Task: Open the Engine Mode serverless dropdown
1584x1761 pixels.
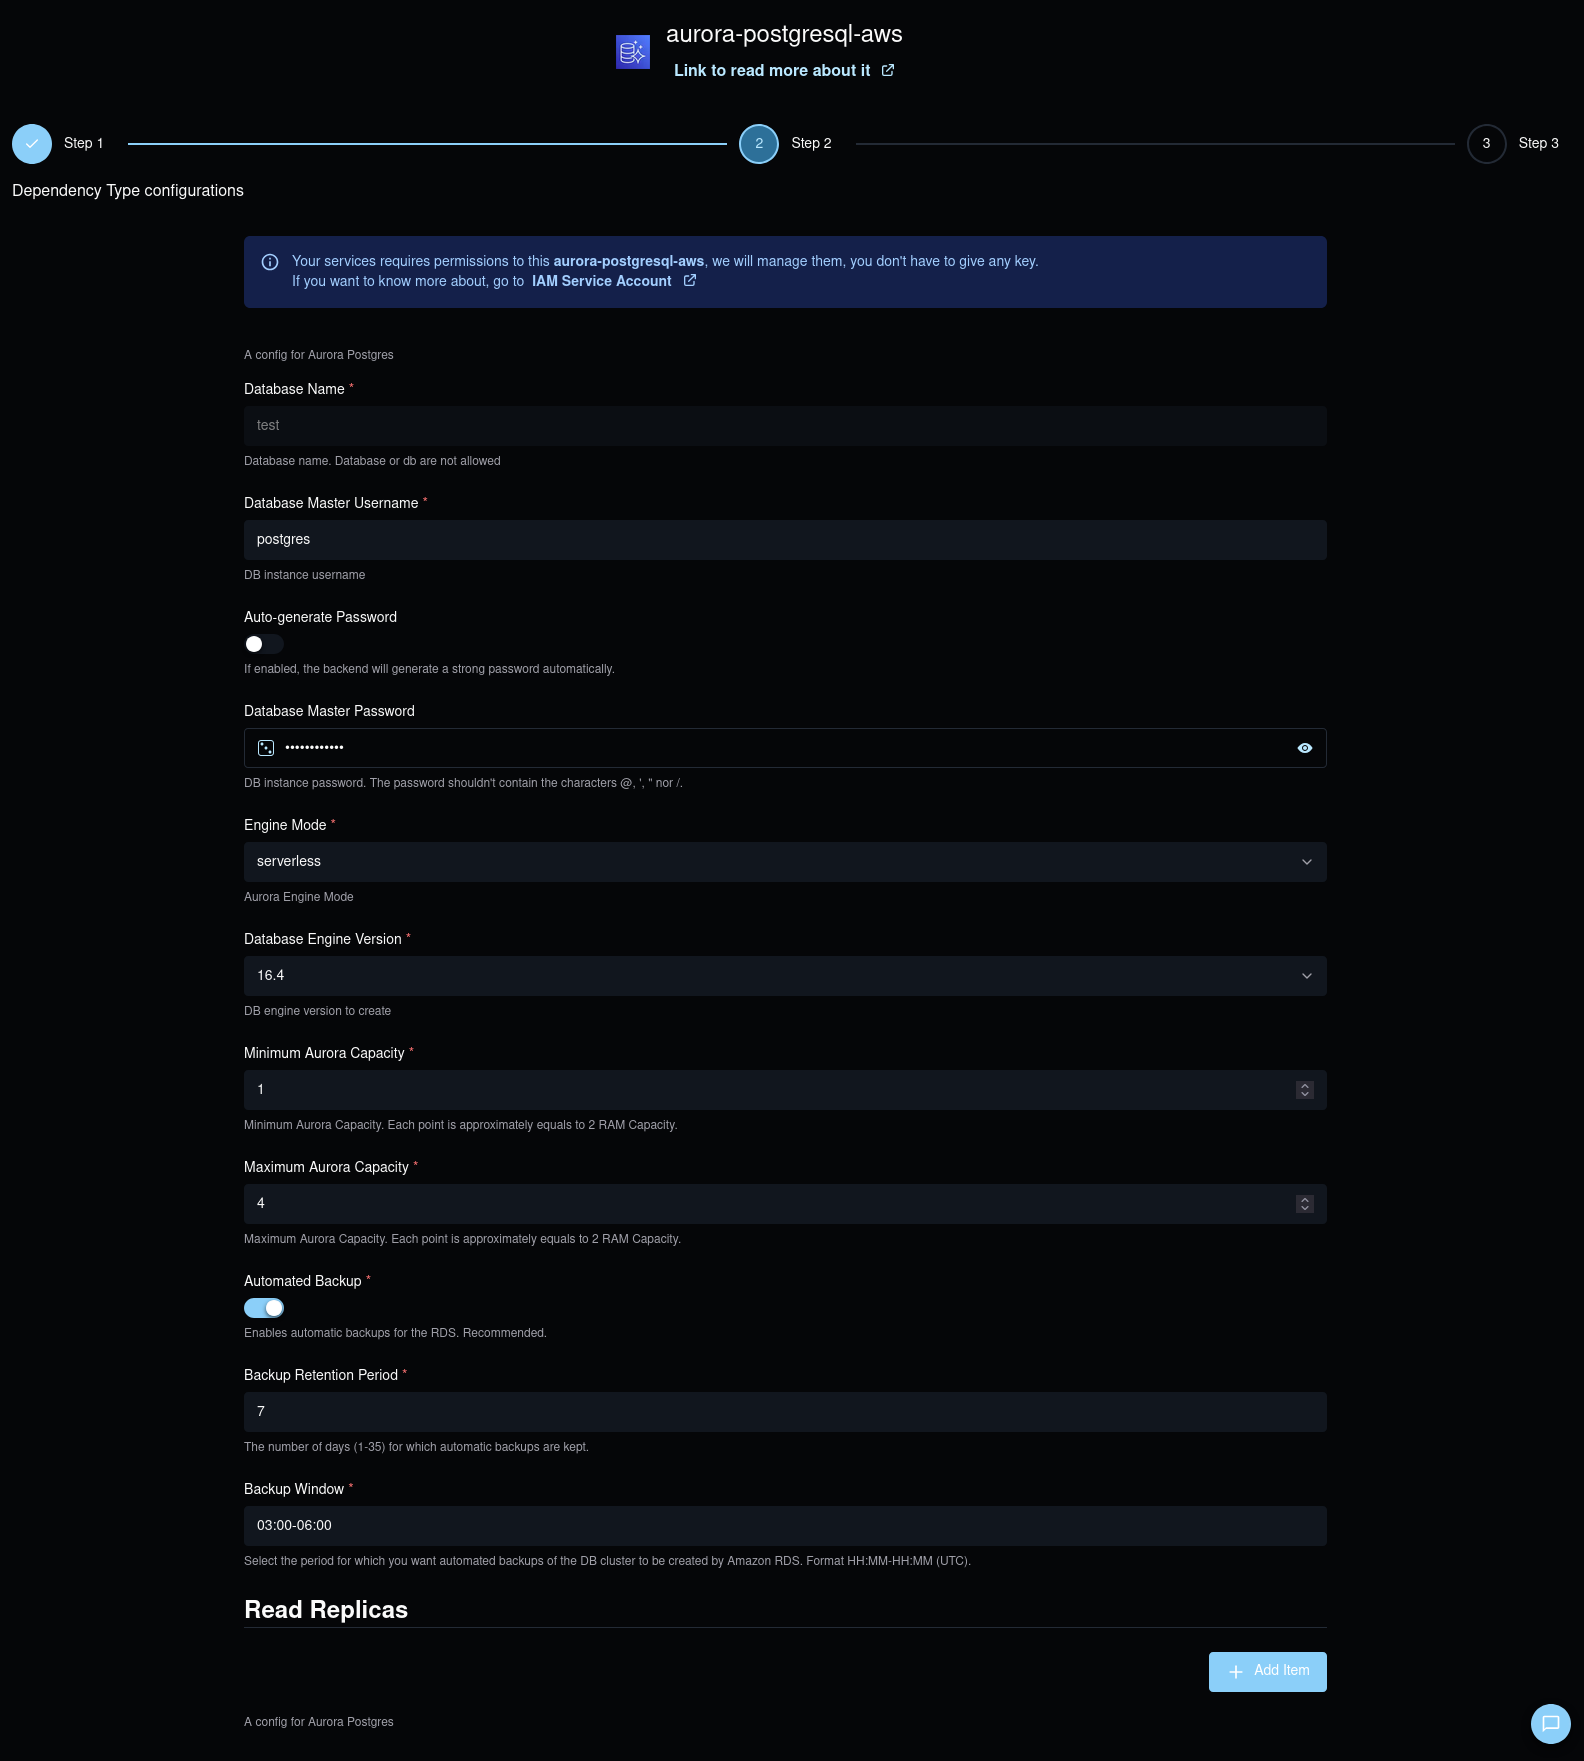Action: [785, 862]
